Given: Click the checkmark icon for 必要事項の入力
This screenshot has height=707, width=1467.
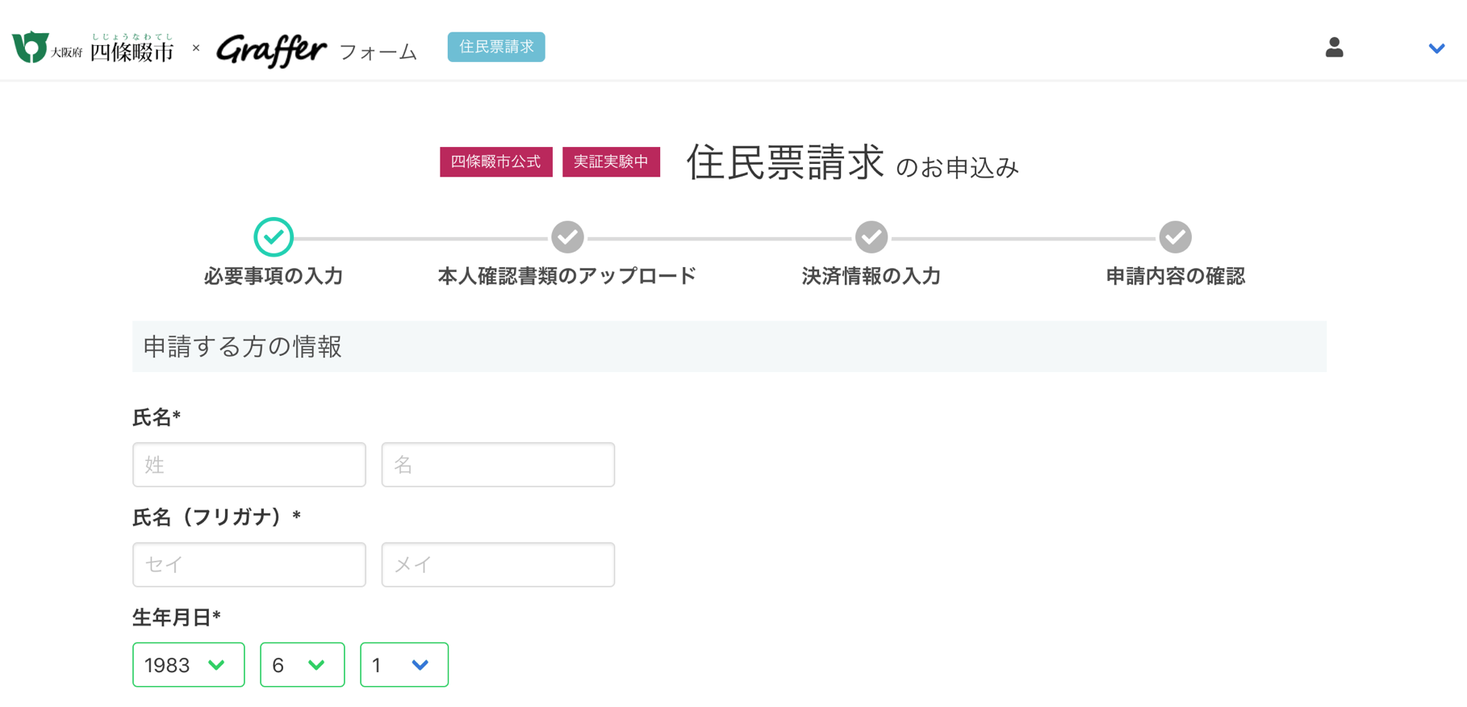Looking at the screenshot, I should click(x=273, y=237).
